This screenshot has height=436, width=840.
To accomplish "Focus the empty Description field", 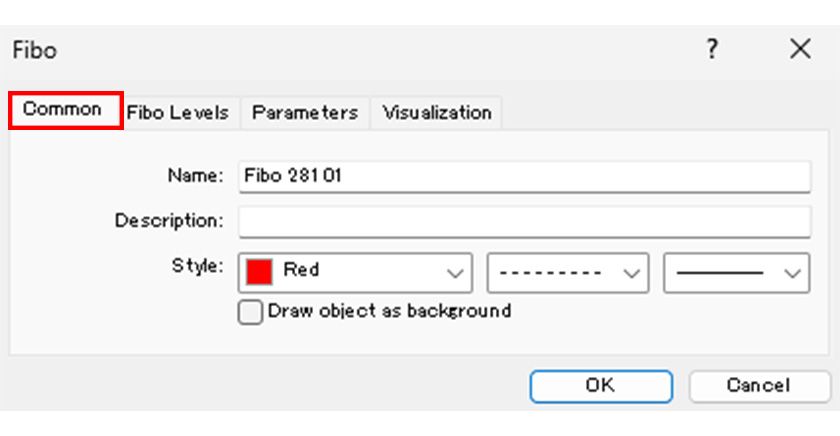I will [x=524, y=221].
